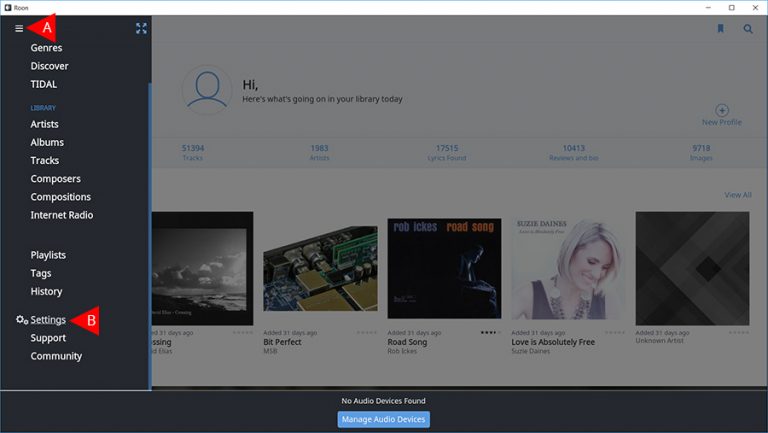Click the View All link
Image resolution: width=768 pixels, height=433 pixels.
click(x=737, y=195)
